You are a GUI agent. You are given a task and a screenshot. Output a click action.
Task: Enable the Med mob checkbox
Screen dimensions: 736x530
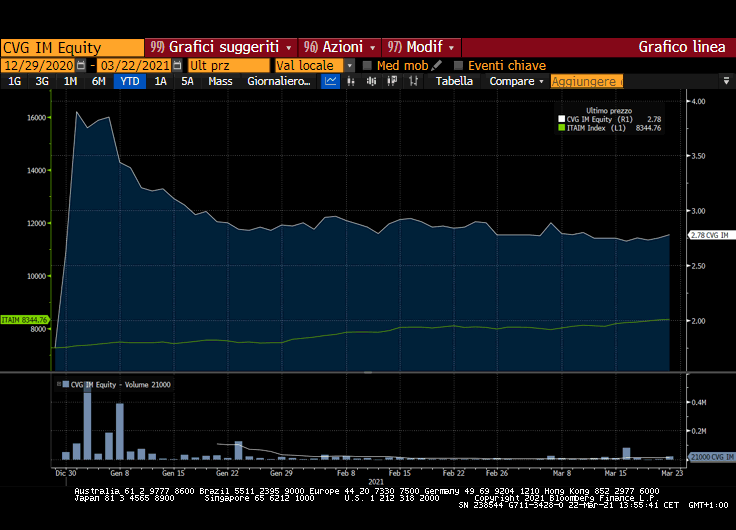point(367,65)
